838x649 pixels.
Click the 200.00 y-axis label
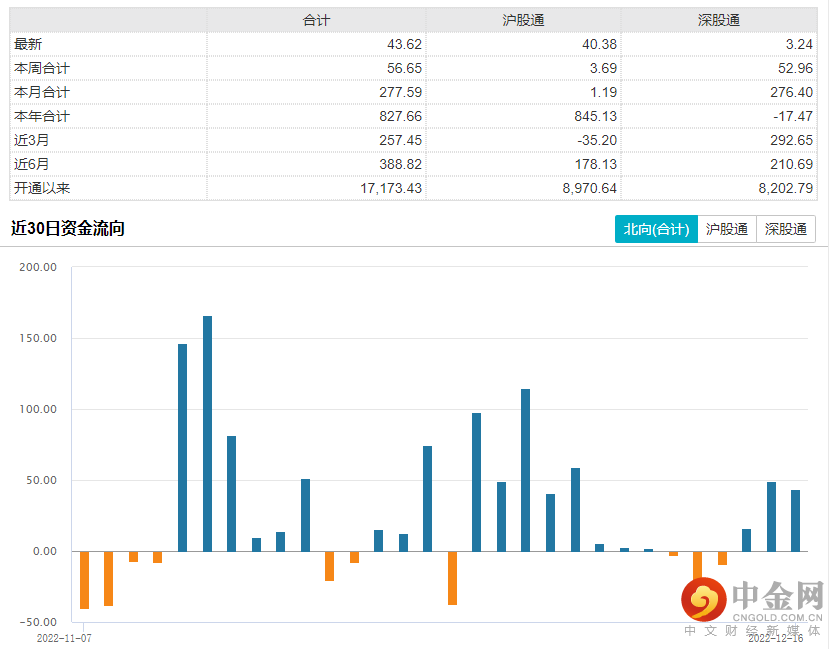[x=38, y=268]
